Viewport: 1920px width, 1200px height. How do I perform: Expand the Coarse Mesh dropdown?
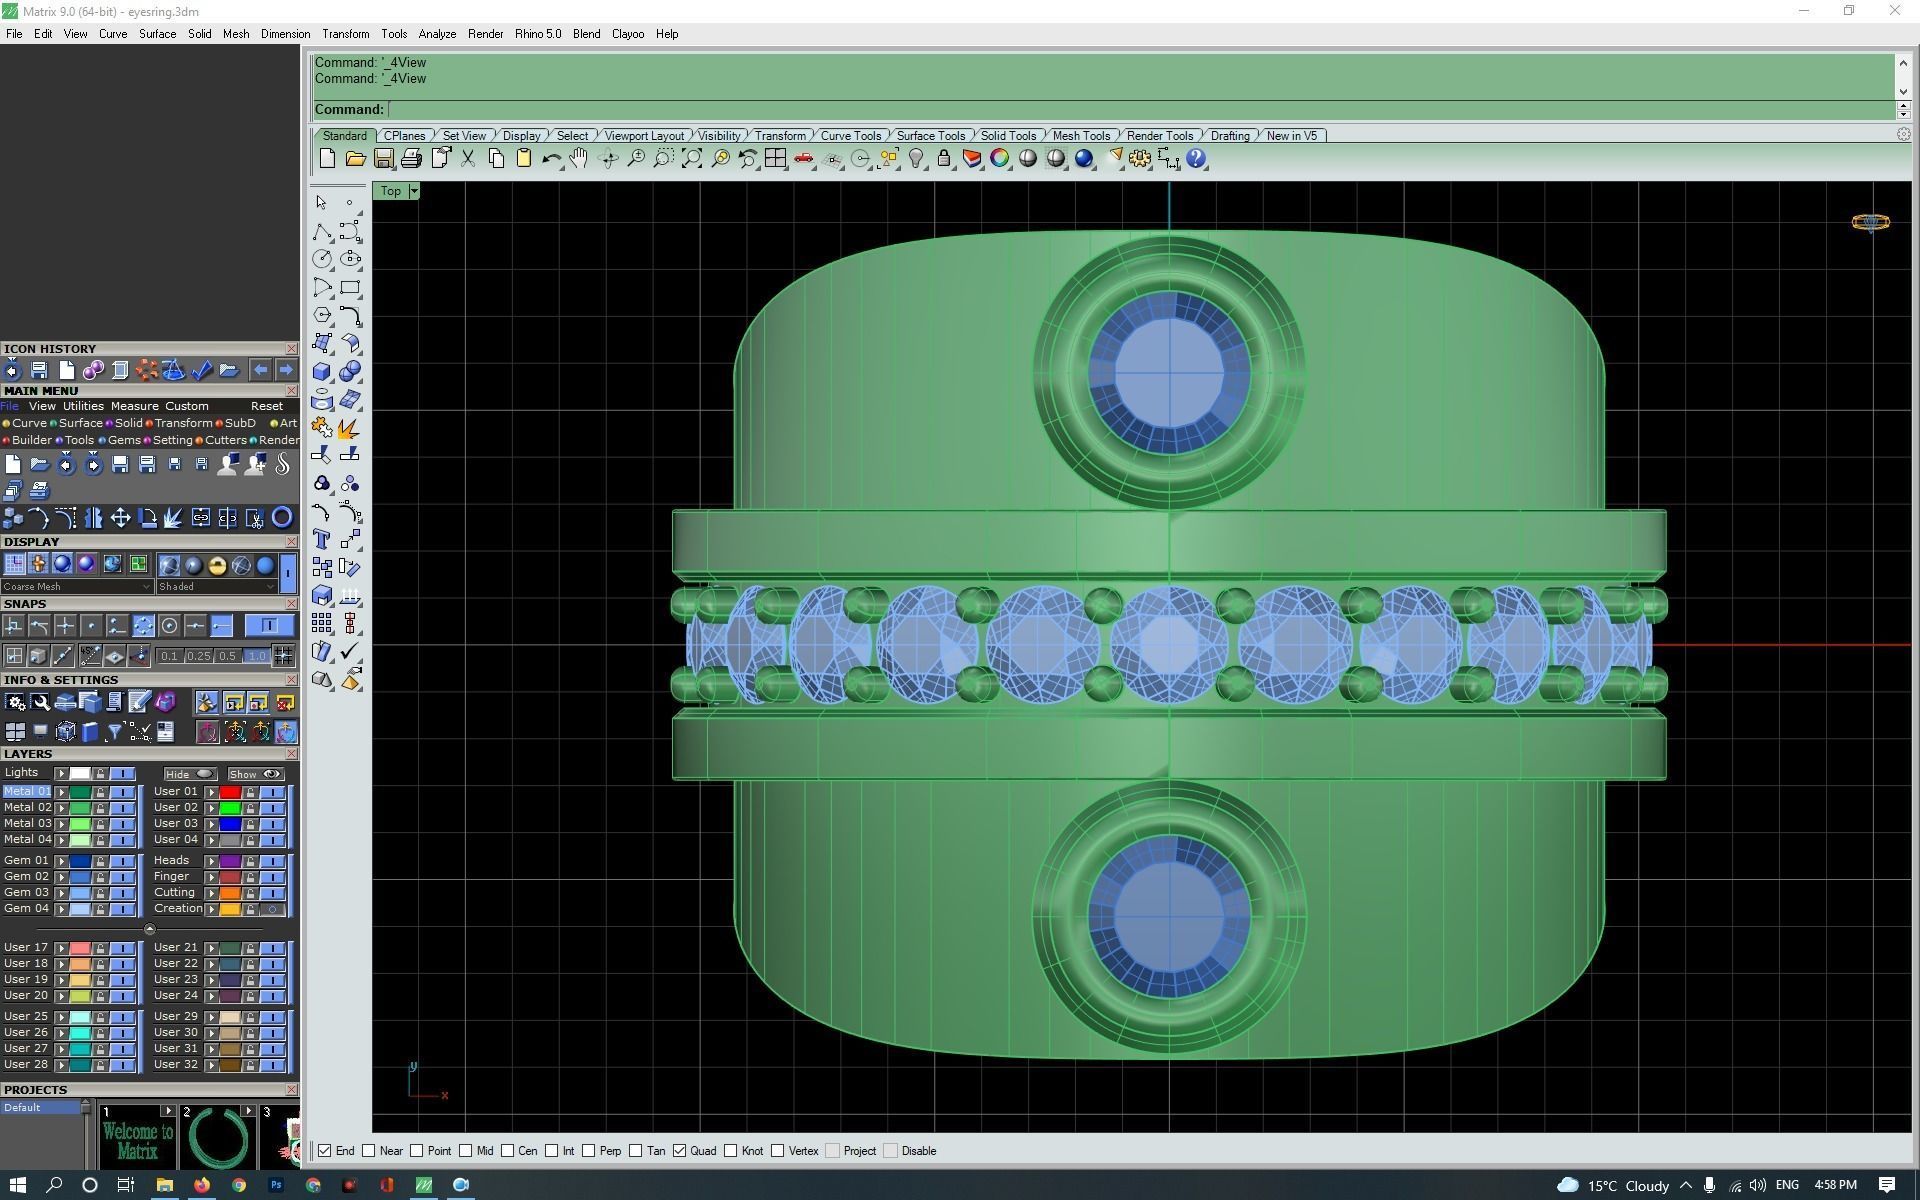tap(147, 587)
